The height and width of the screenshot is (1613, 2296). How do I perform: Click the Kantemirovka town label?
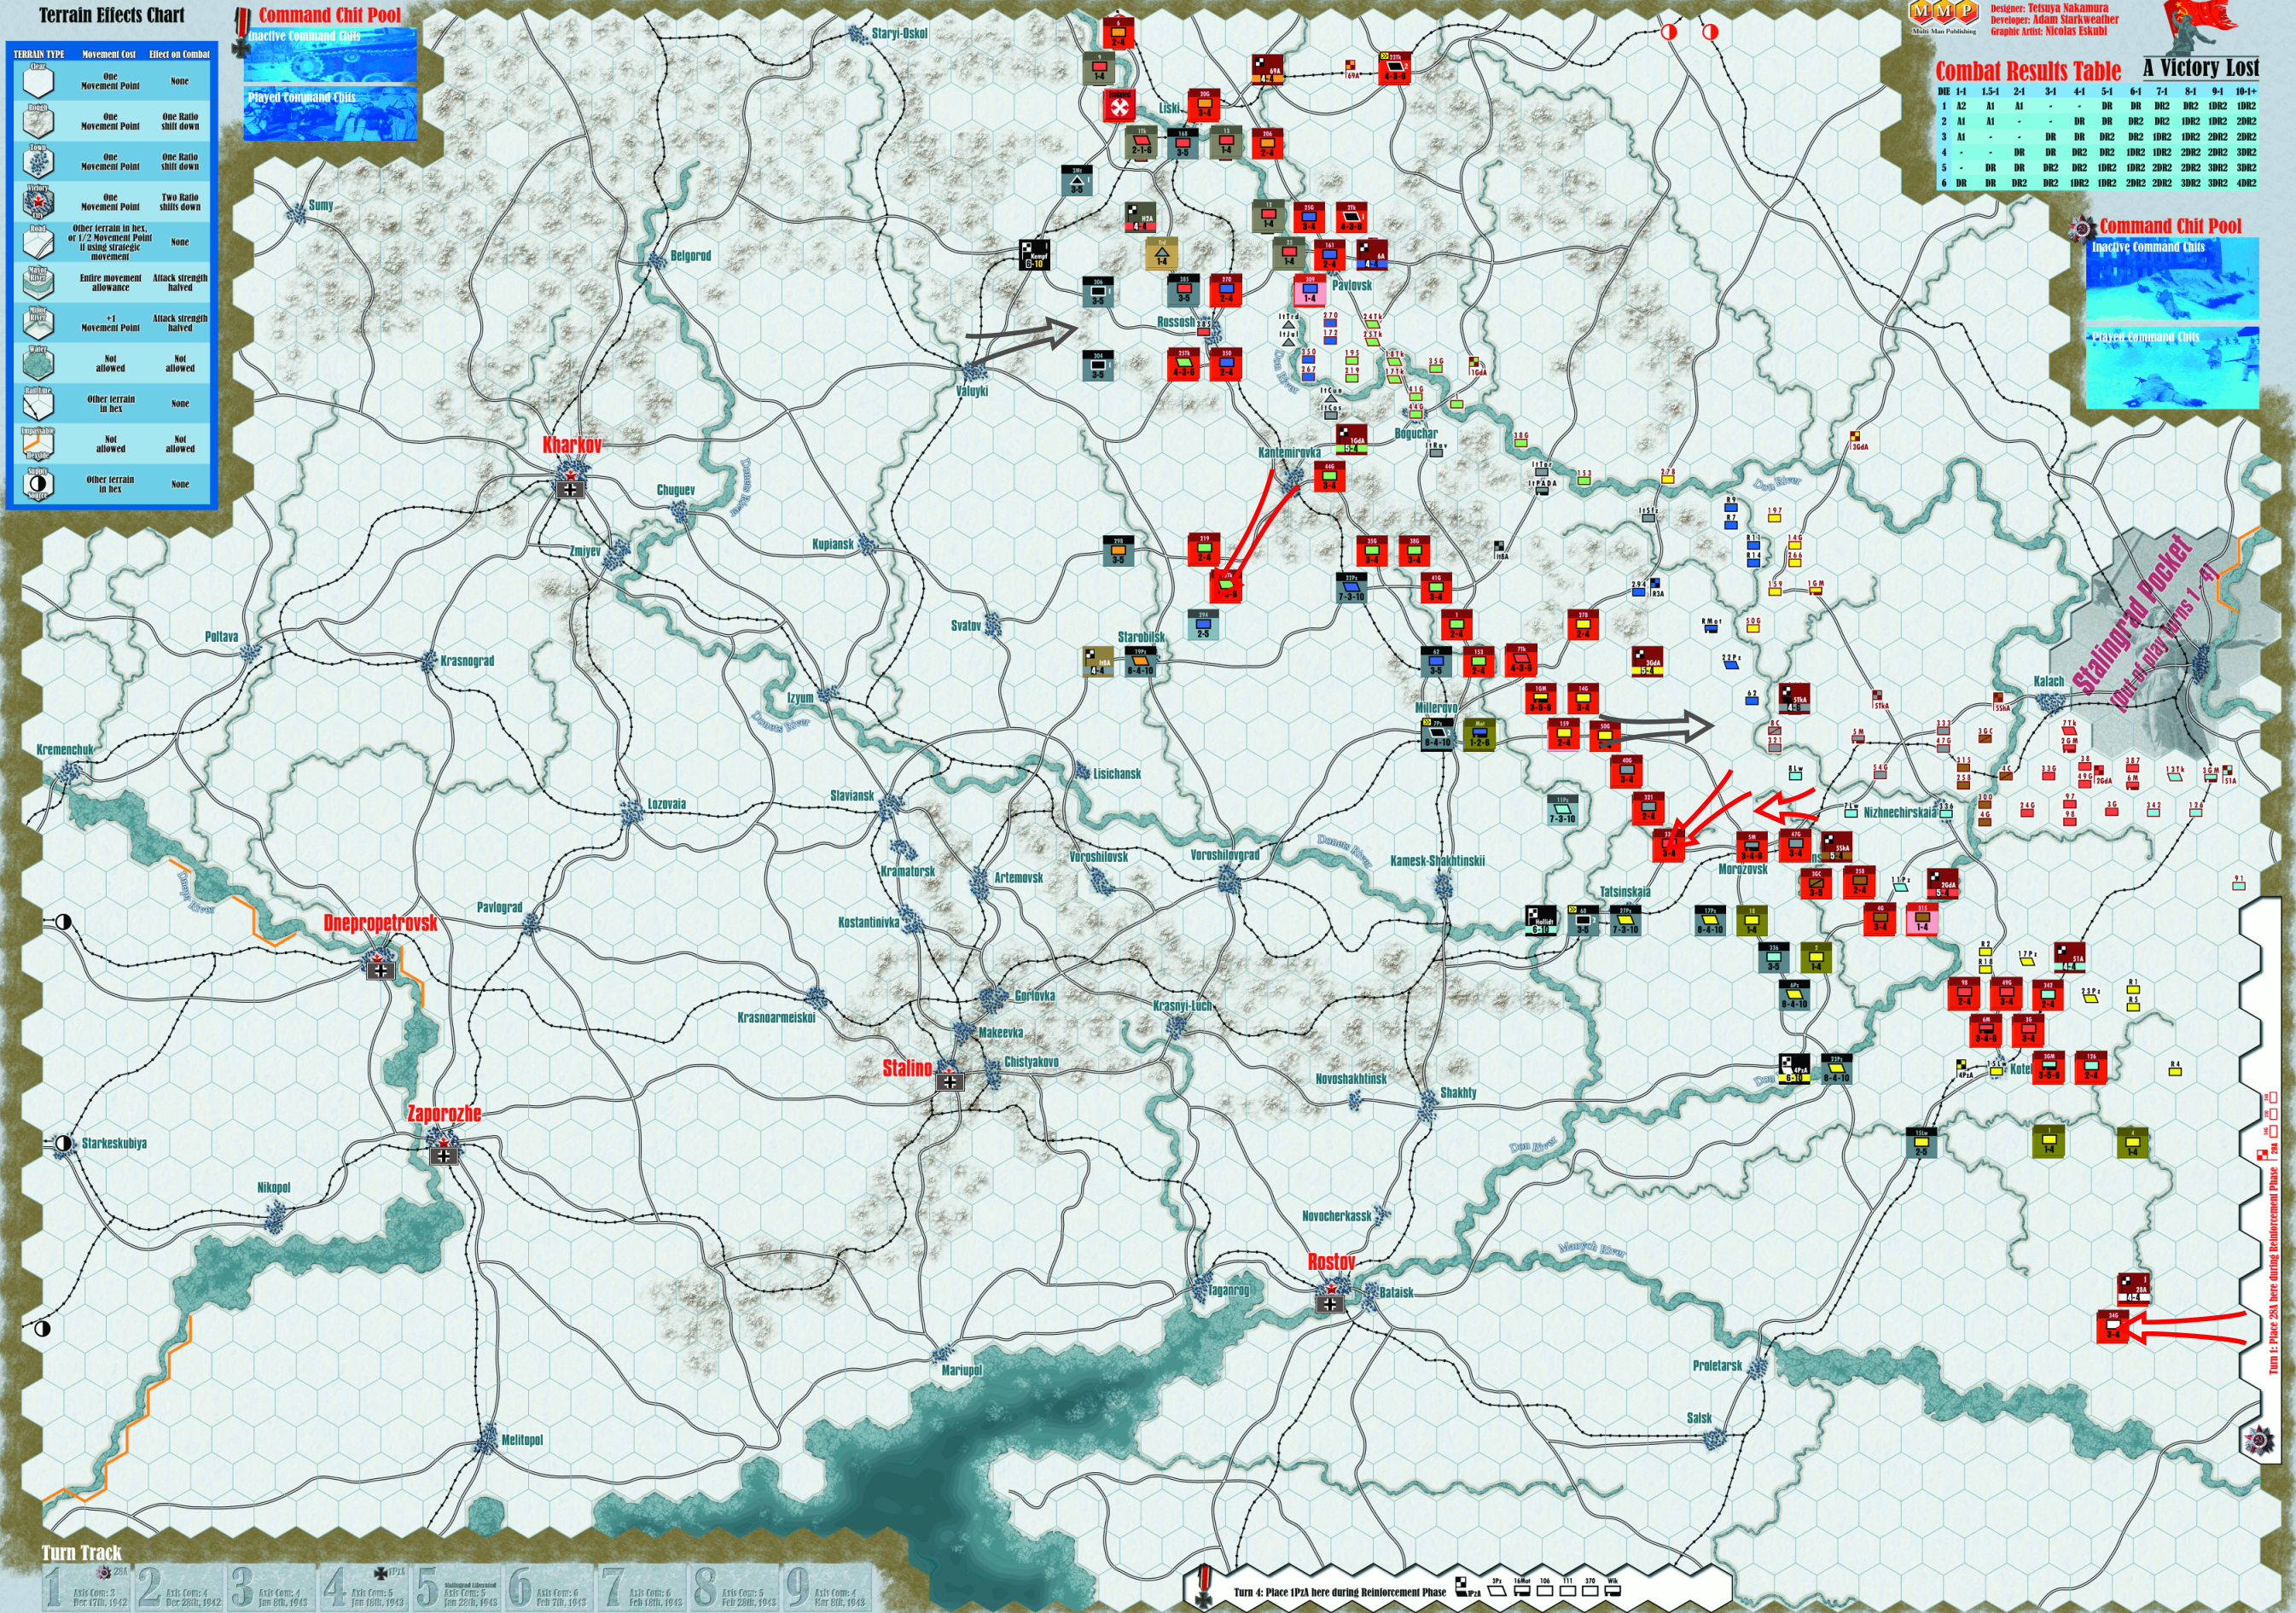pos(1289,453)
